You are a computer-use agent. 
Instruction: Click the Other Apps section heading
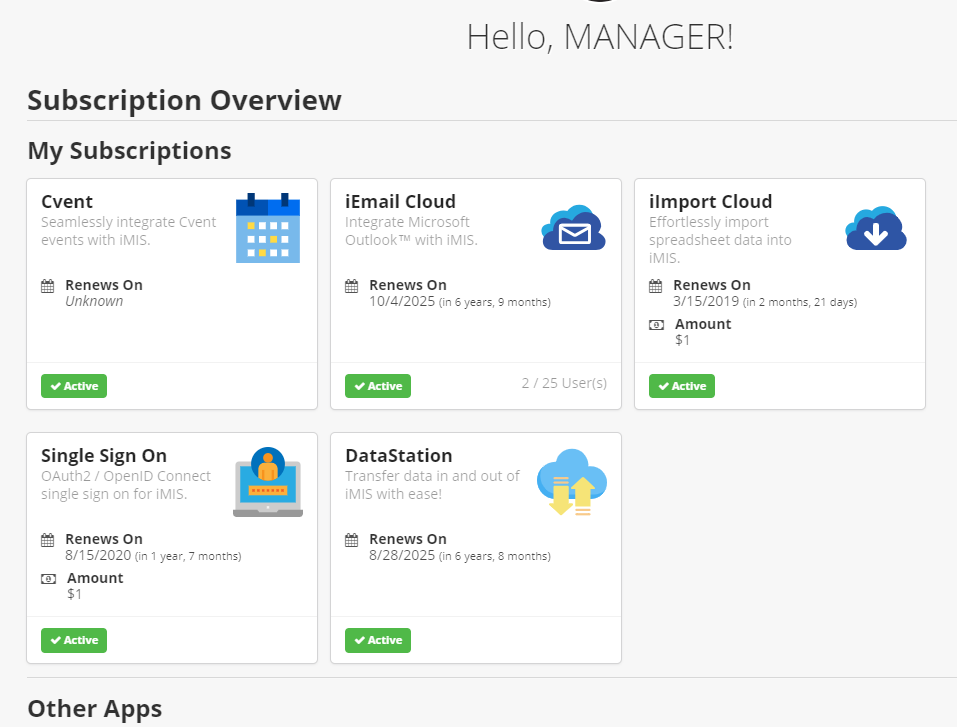click(x=94, y=709)
